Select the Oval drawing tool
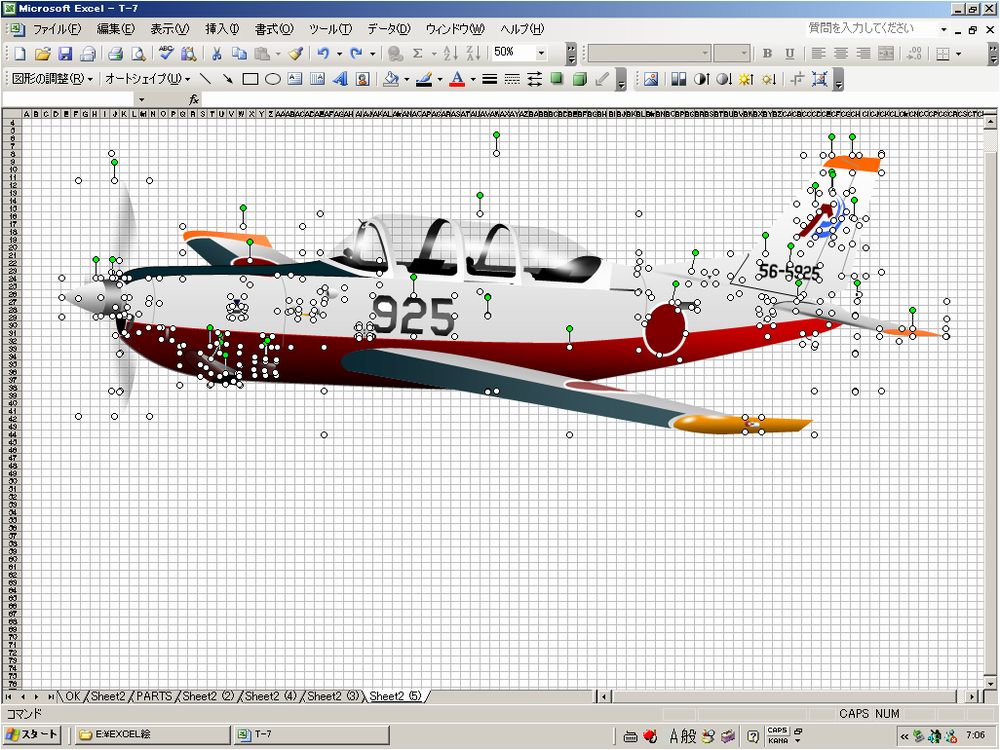Screen dimensions: 1000x750 coord(272,78)
